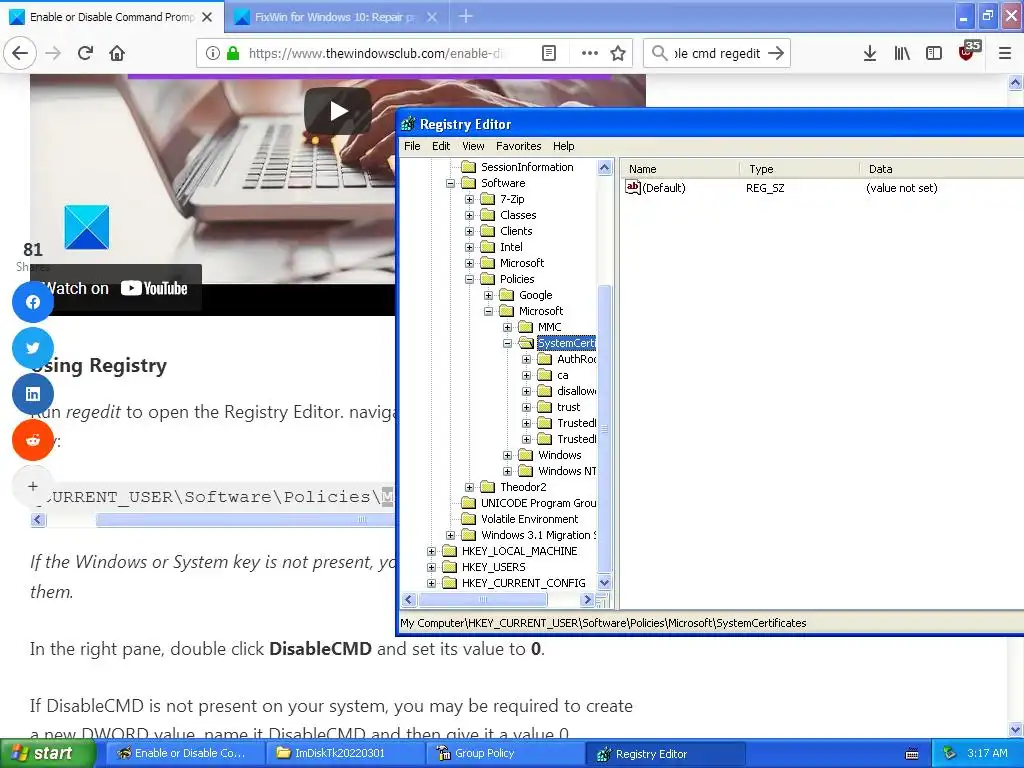The height and width of the screenshot is (768, 1024).
Task: Open a new browser tab with plus
Action: coord(466,16)
